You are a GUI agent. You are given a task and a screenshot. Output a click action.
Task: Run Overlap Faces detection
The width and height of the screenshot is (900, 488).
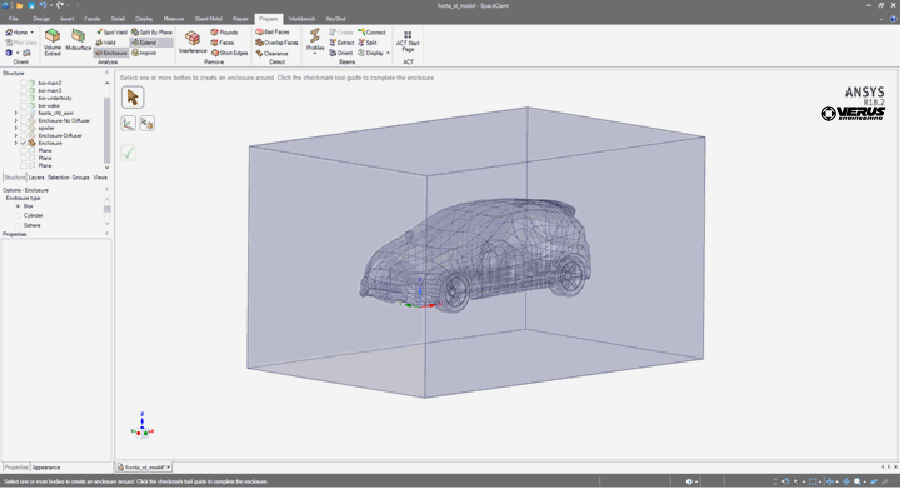coord(277,42)
